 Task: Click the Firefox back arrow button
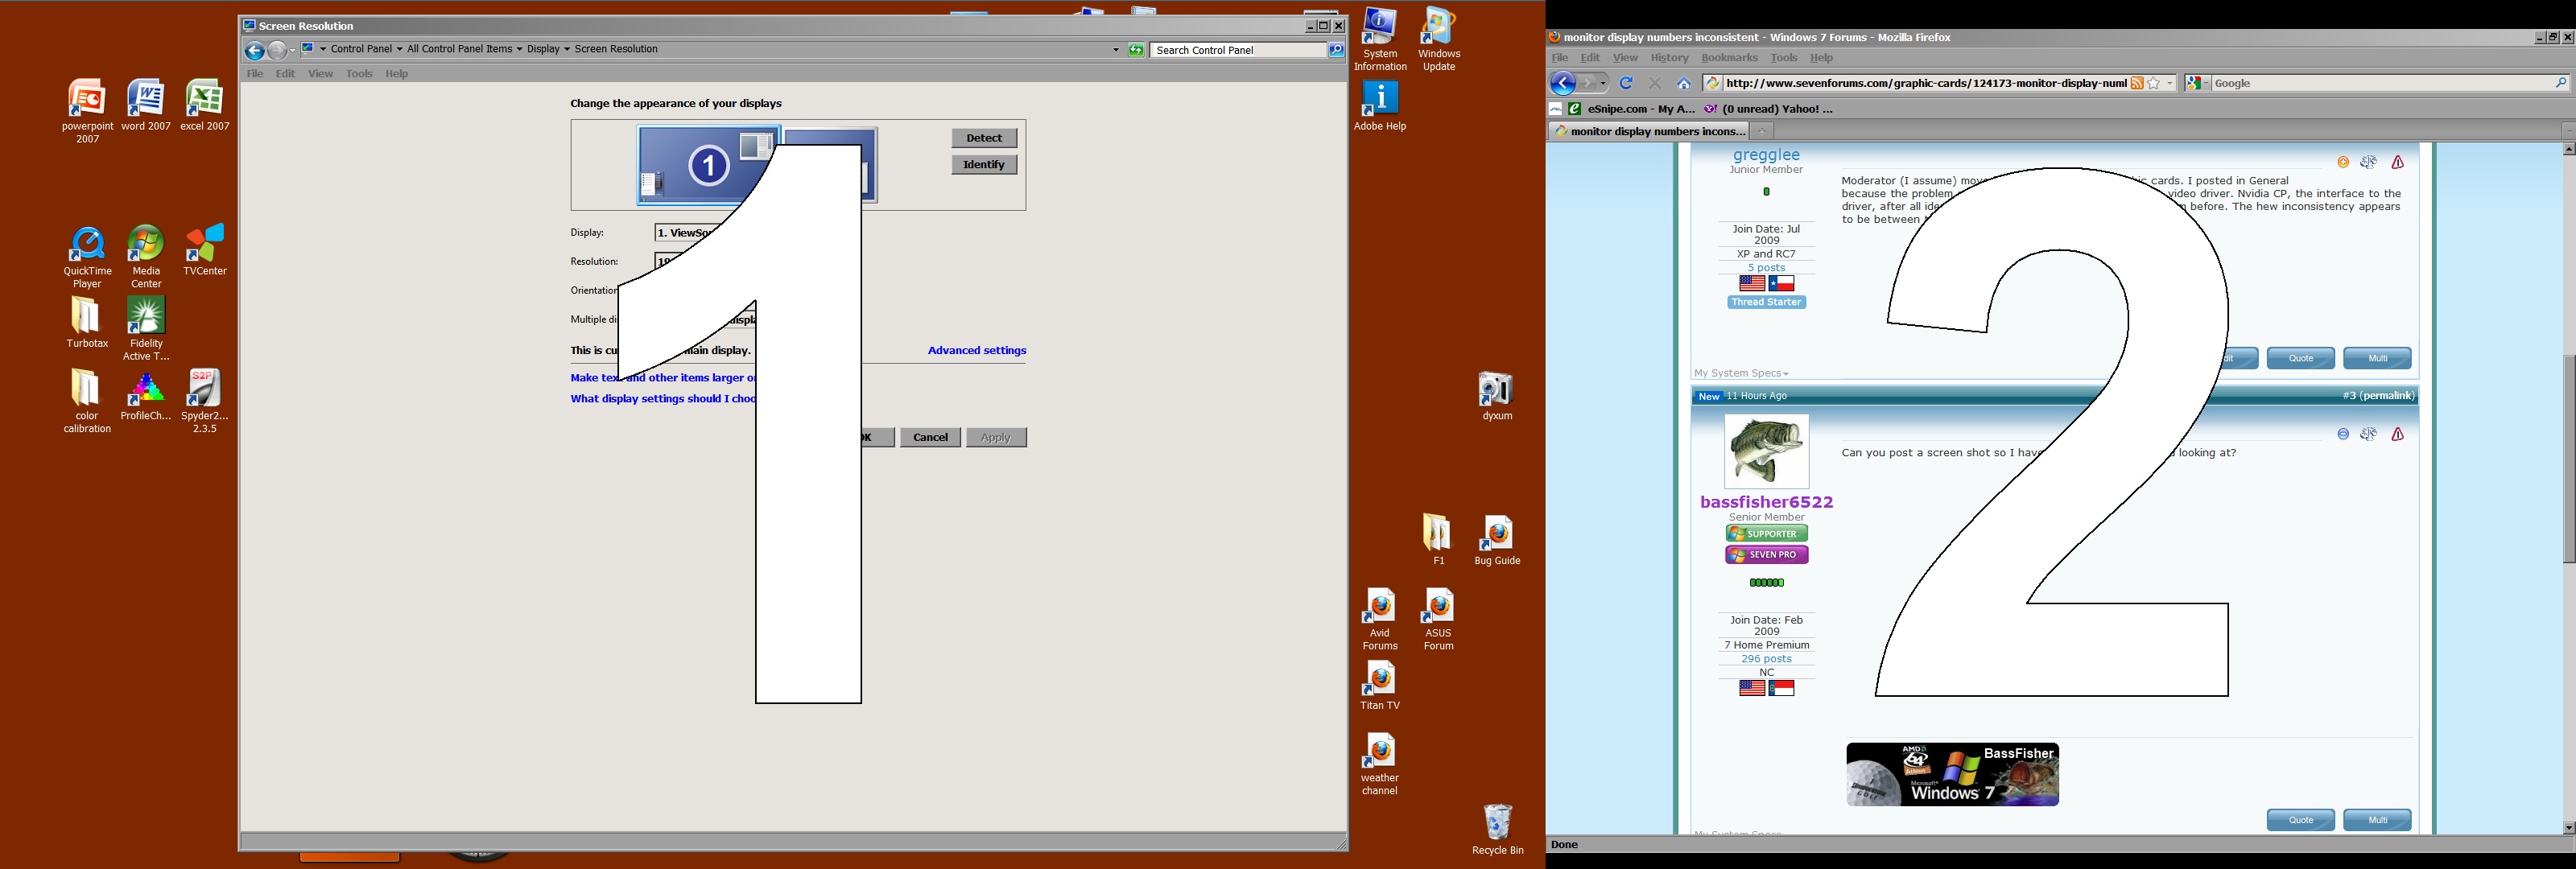[x=1563, y=83]
